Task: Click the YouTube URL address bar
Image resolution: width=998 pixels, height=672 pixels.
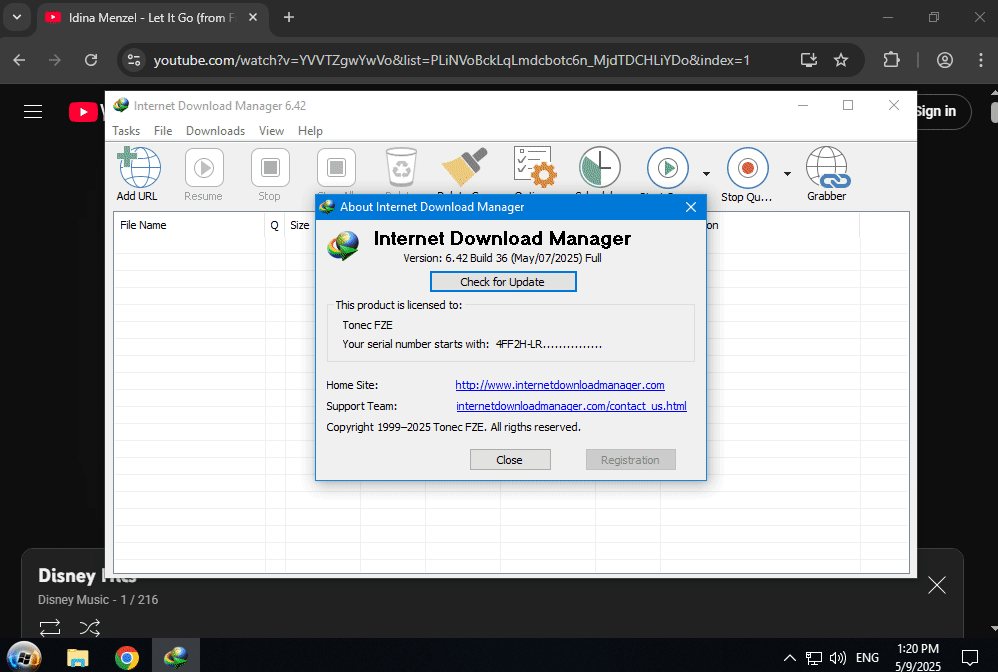Action: (x=451, y=60)
